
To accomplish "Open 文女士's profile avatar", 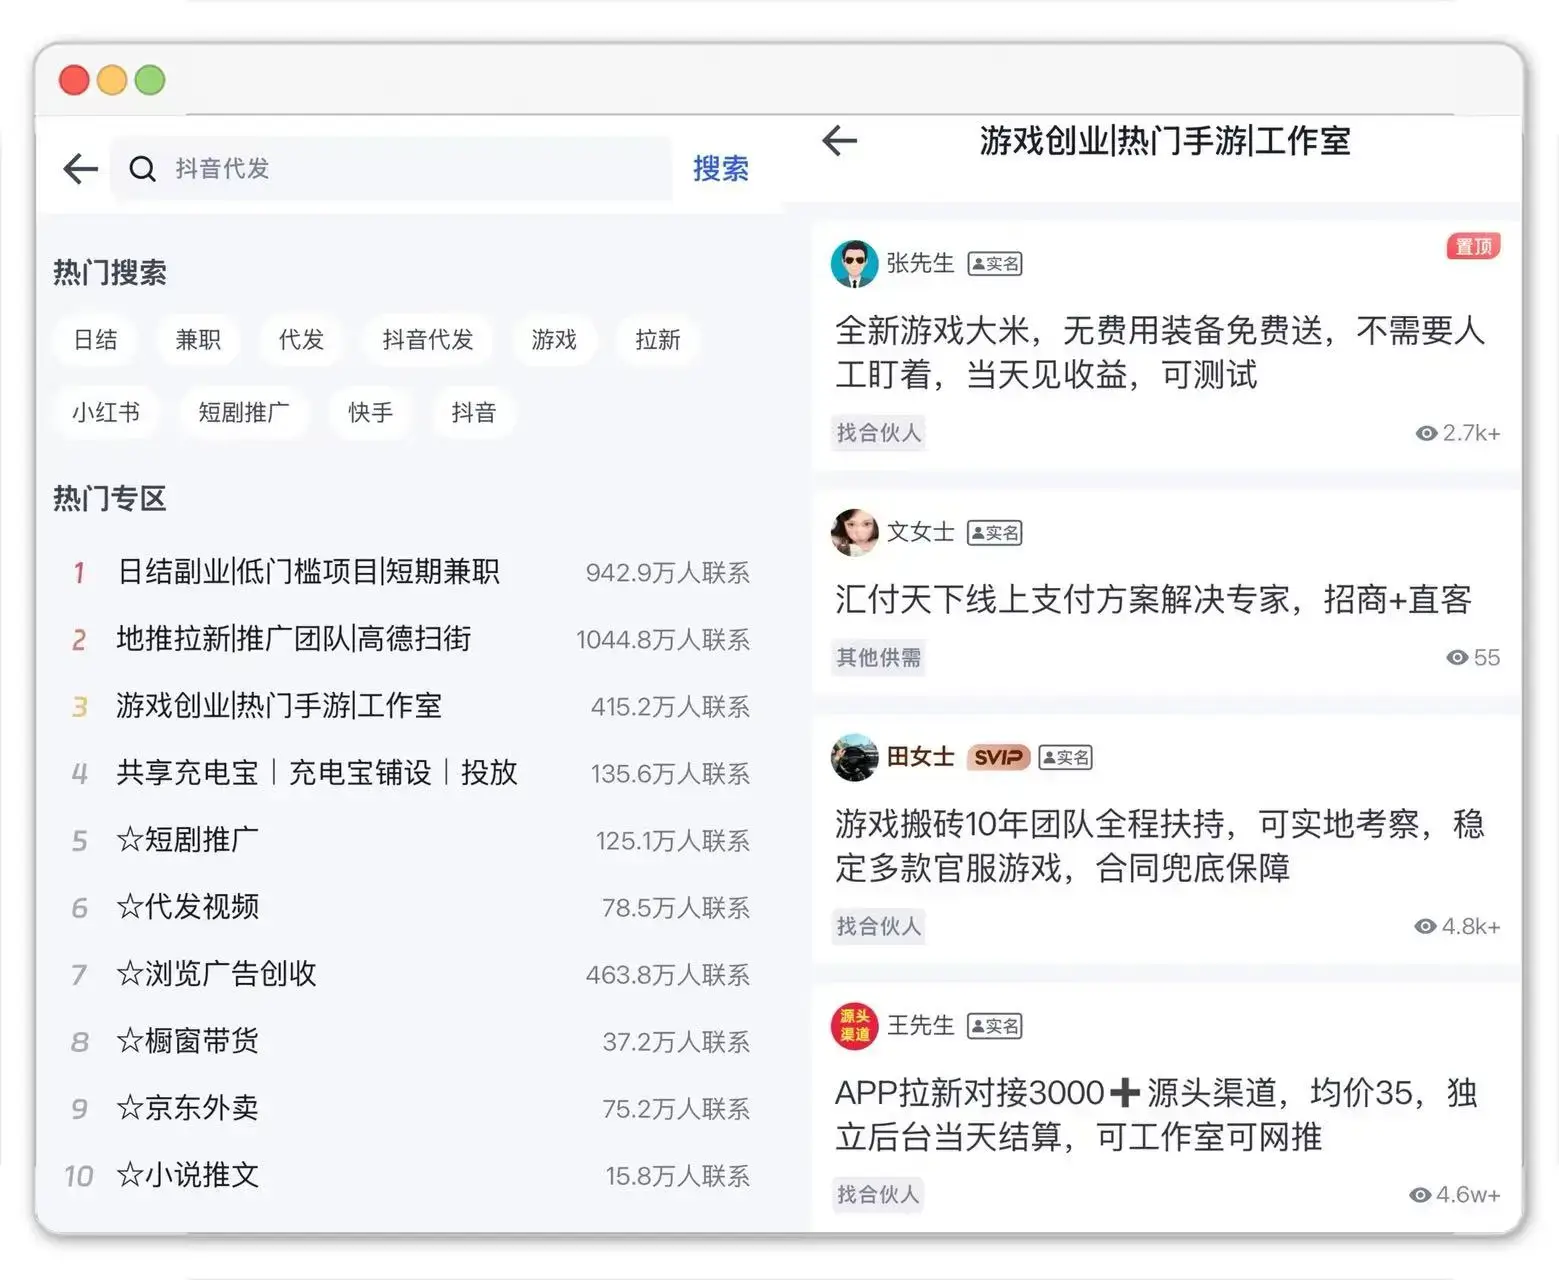I will (x=854, y=532).
